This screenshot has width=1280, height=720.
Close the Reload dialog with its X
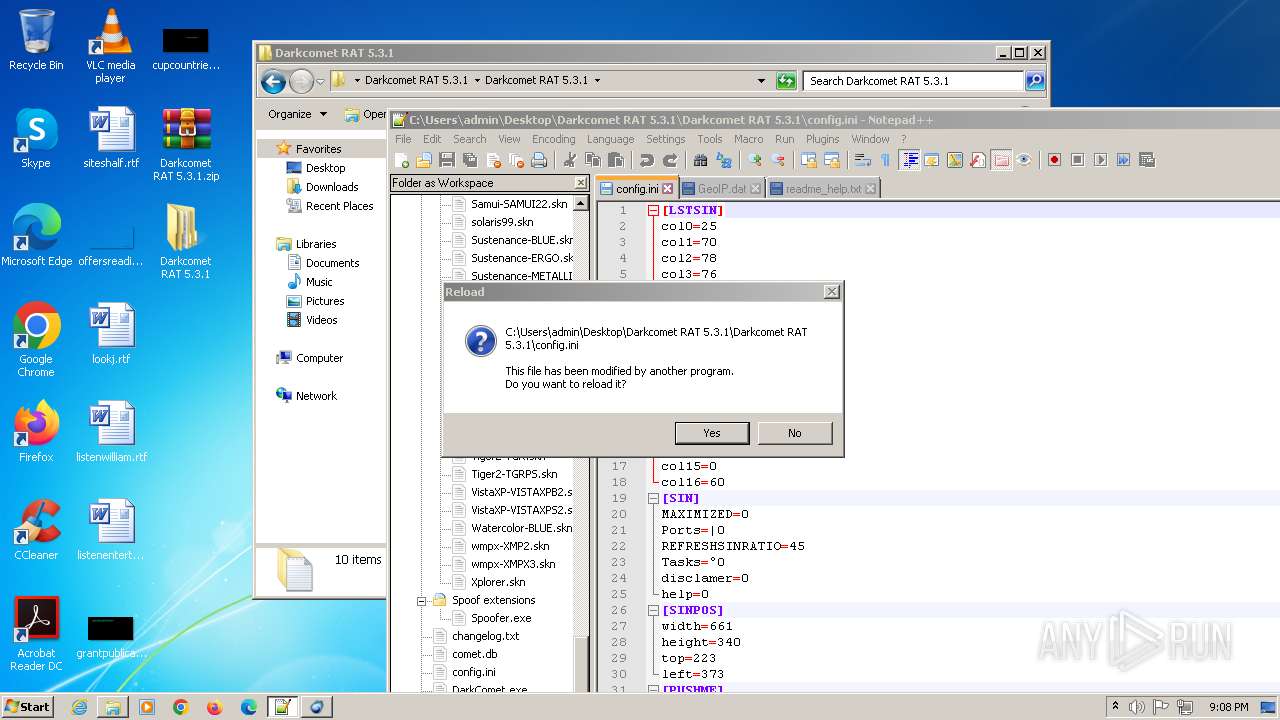click(831, 292)
